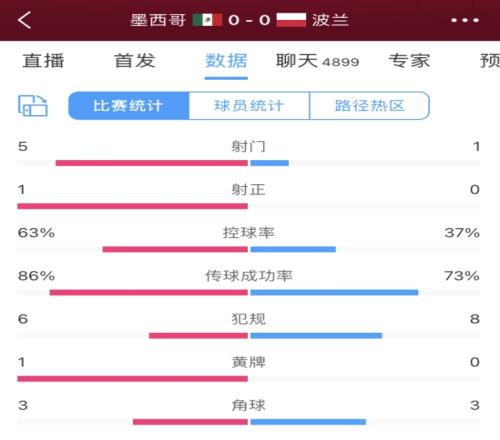500x440 pixels.
Task: Select the 数据 tab
Action: (x=226, y=61)
